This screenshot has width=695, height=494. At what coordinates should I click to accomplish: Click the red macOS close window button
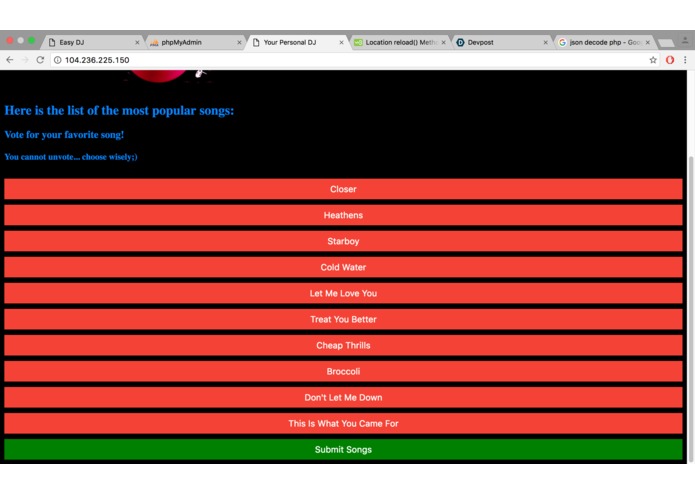click(x=10, y=40)
